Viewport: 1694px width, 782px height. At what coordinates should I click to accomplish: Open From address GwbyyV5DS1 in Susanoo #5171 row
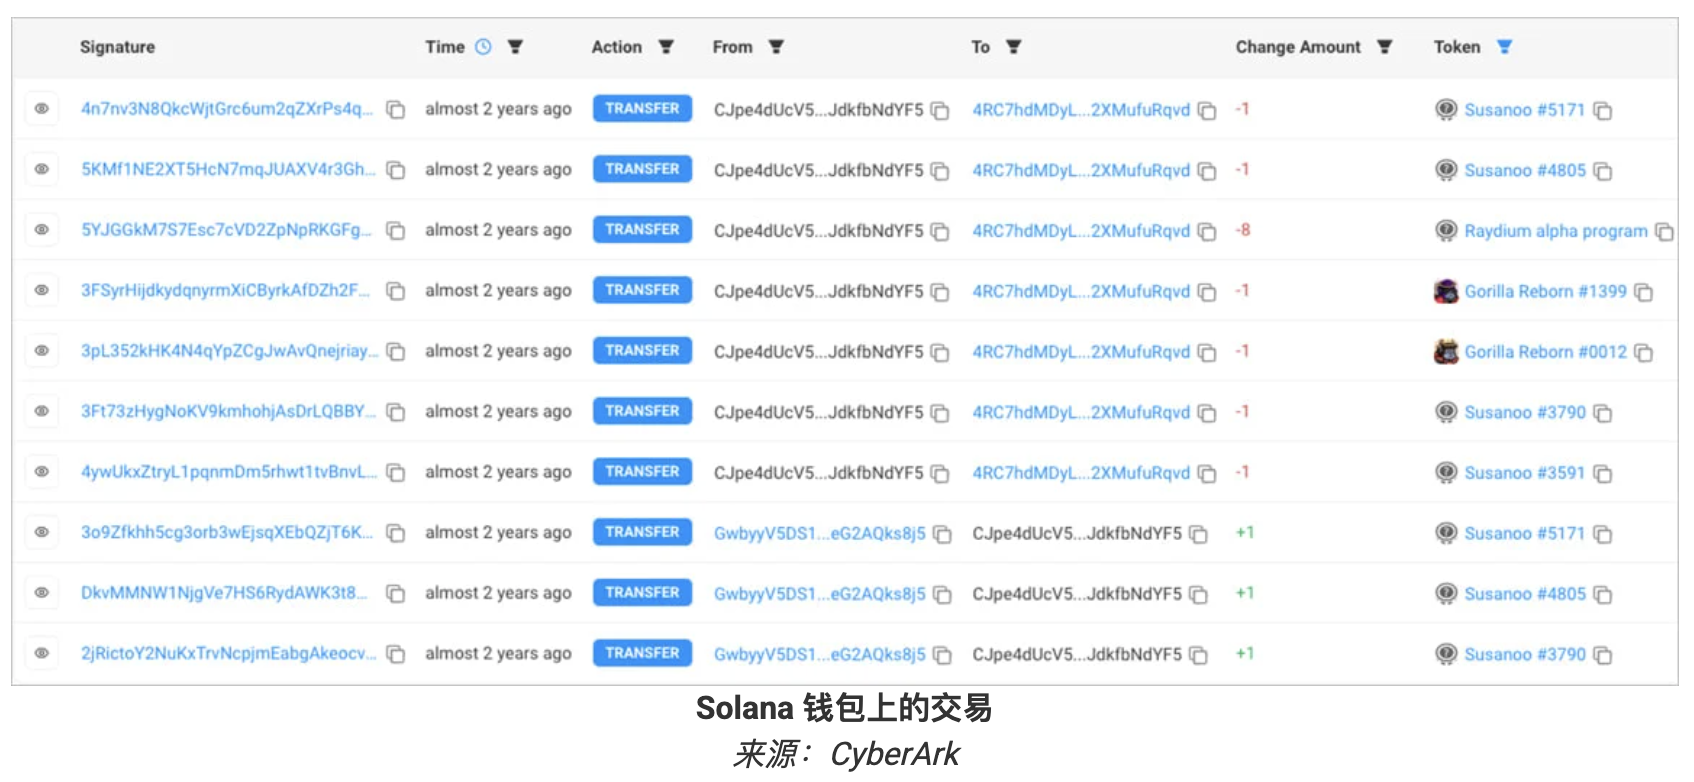(820, 534)
